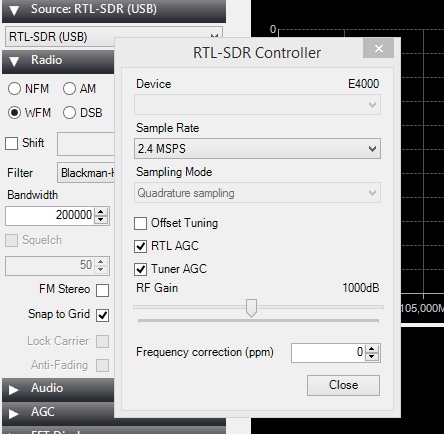
Task: Enable the Offset Tuning checkbox
Action: [140, 223]
